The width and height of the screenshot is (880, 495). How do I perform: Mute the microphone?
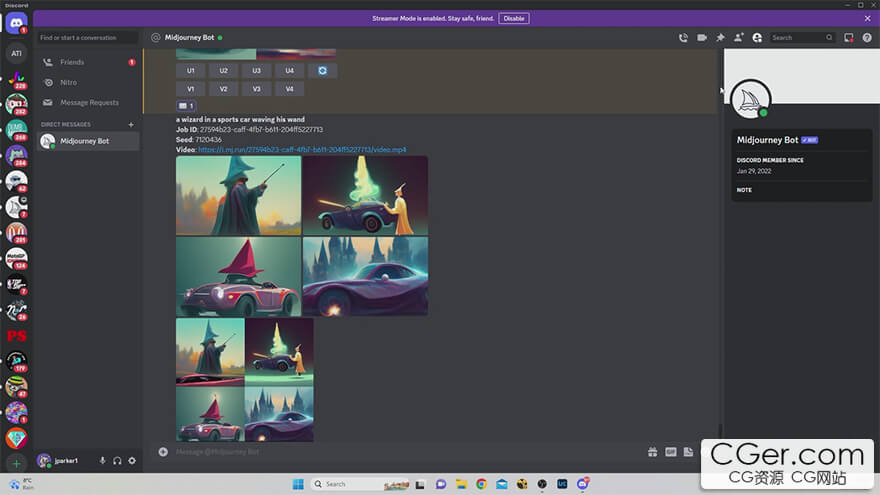[102, 461]
